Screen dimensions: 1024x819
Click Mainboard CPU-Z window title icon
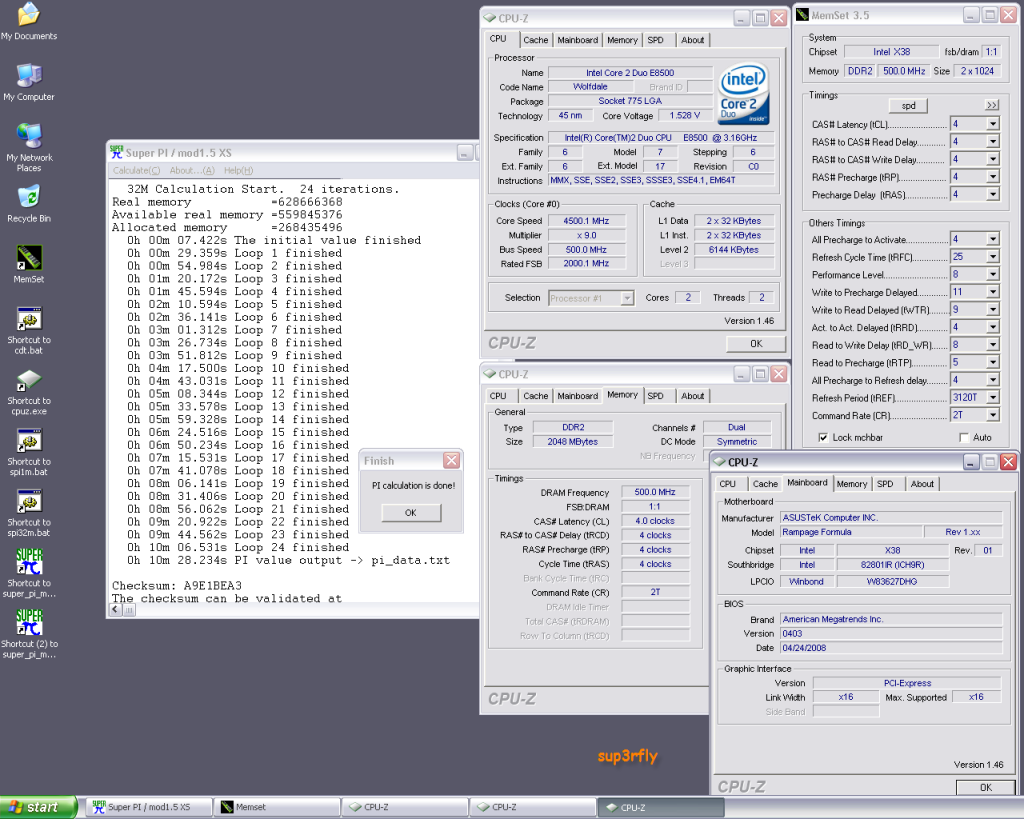(720, 462)
